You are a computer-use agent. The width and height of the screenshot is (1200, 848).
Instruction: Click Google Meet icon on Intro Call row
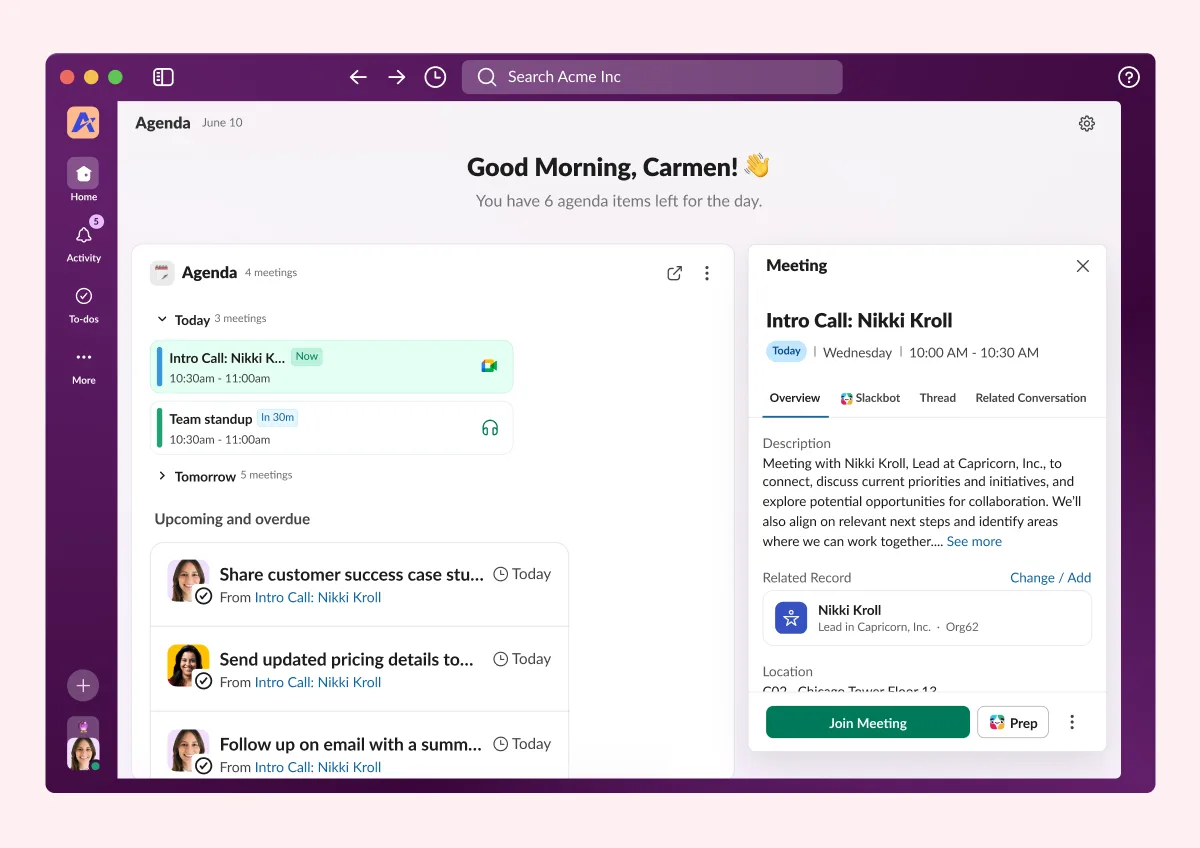pyautogui.click(x=489, y=366)
